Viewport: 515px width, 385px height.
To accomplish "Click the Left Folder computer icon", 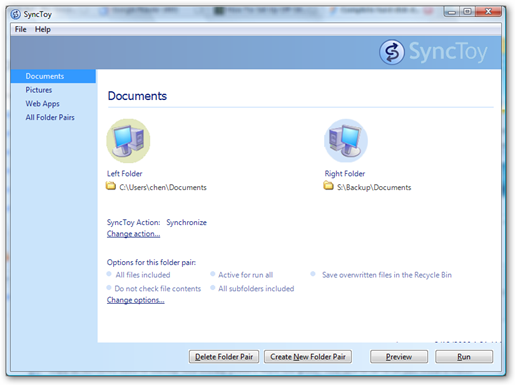I will tap(128, 141).
